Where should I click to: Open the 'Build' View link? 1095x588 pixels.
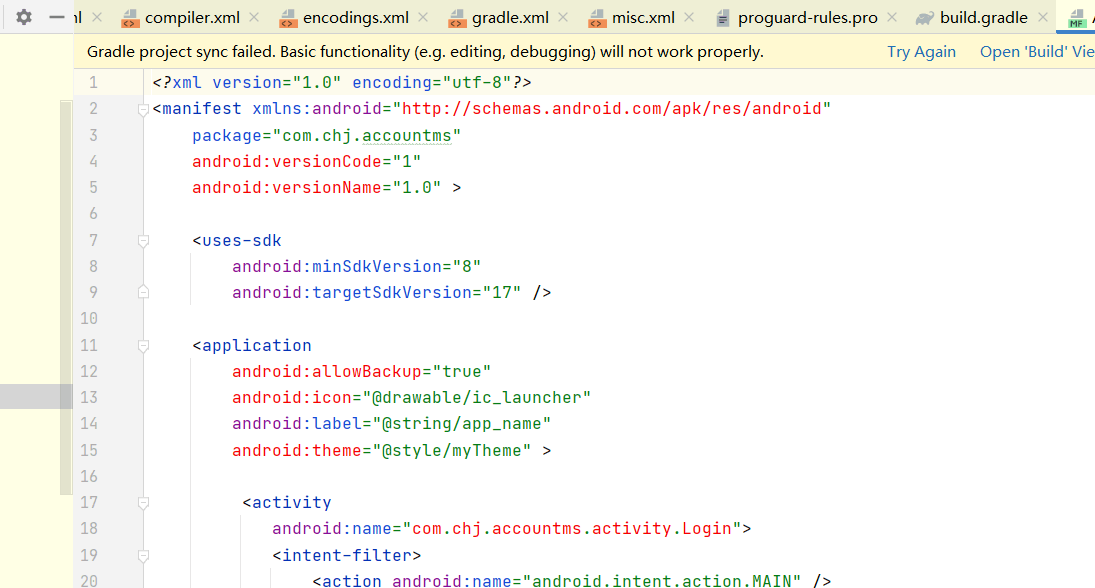point(1037,52)
